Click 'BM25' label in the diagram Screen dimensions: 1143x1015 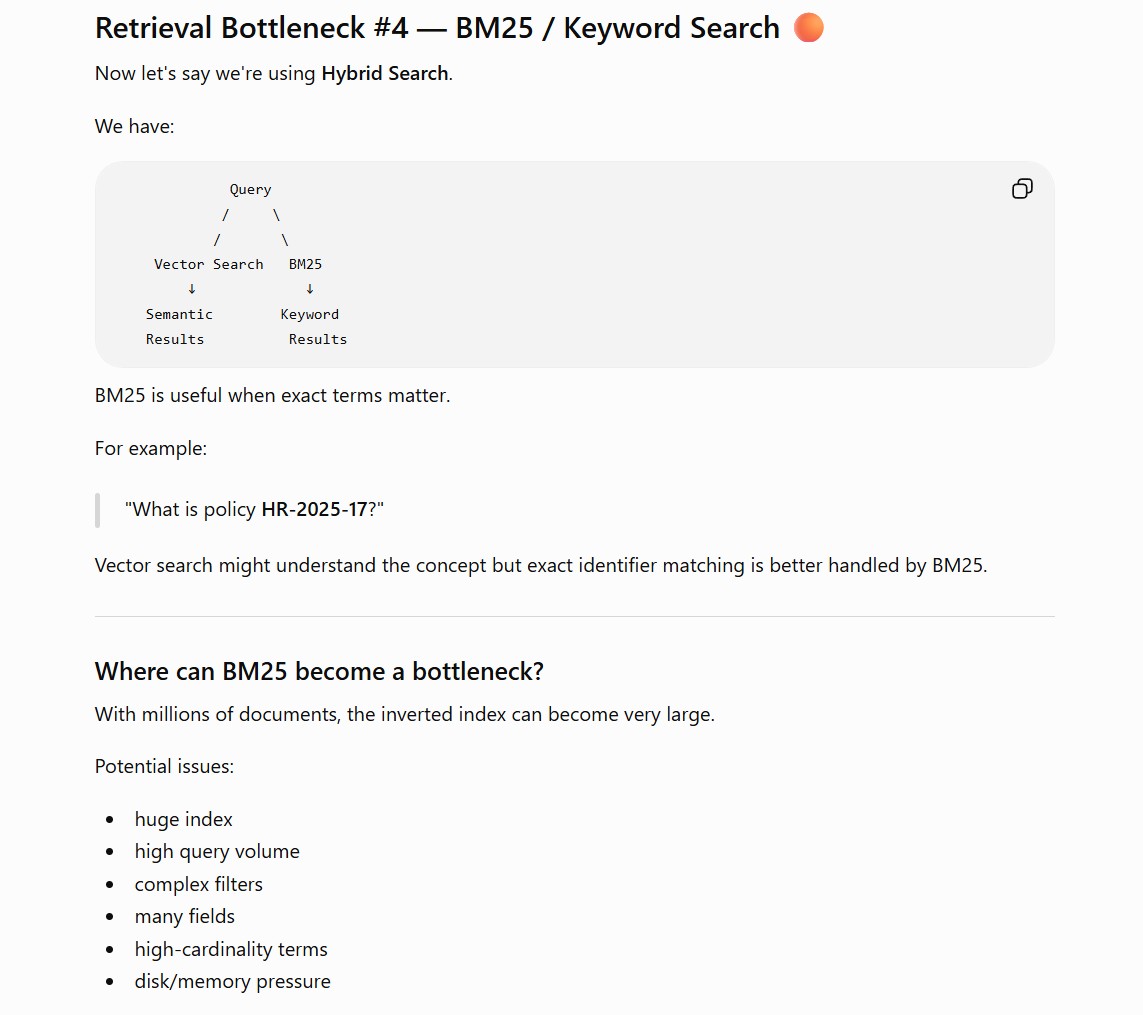point(305,264)
